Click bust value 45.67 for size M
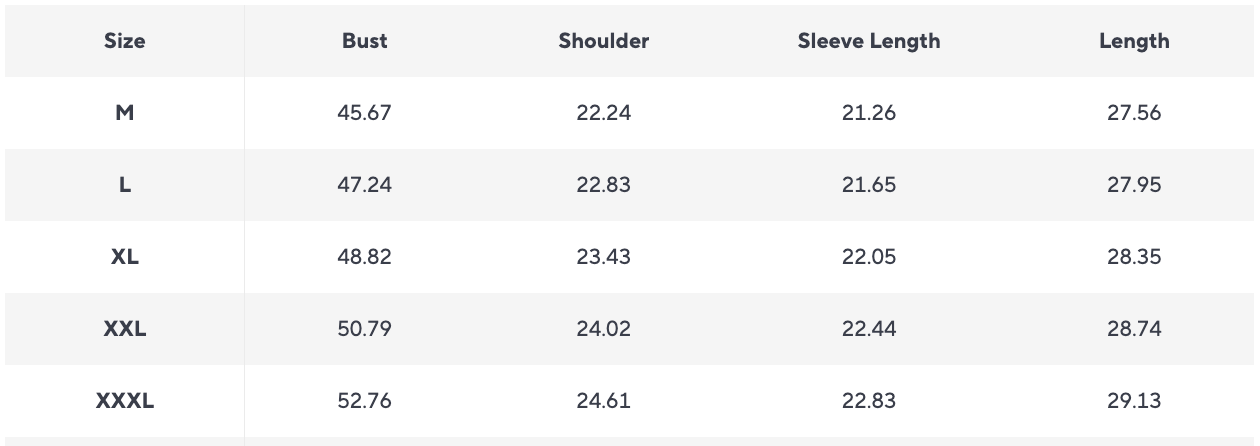This screenshot has height=446, width=1260. tap(365, 113)
